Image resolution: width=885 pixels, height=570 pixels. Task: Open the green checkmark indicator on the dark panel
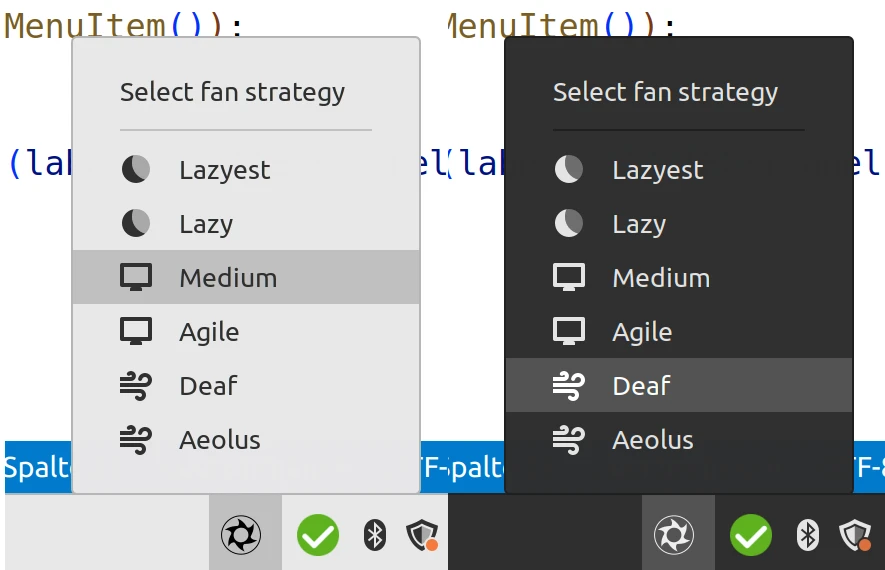[751, 534]
